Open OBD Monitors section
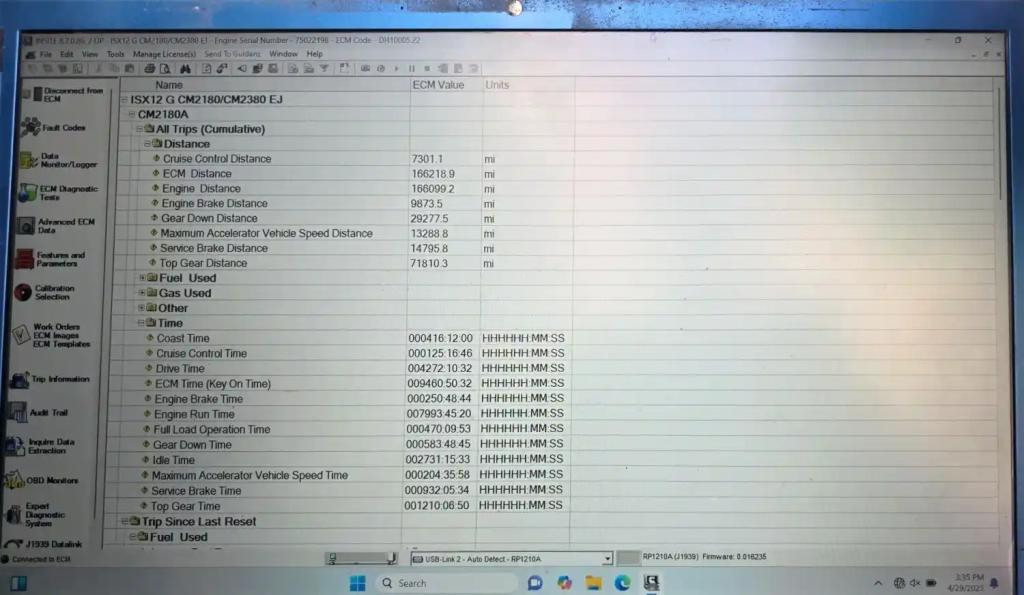 (x=50, y=481)
